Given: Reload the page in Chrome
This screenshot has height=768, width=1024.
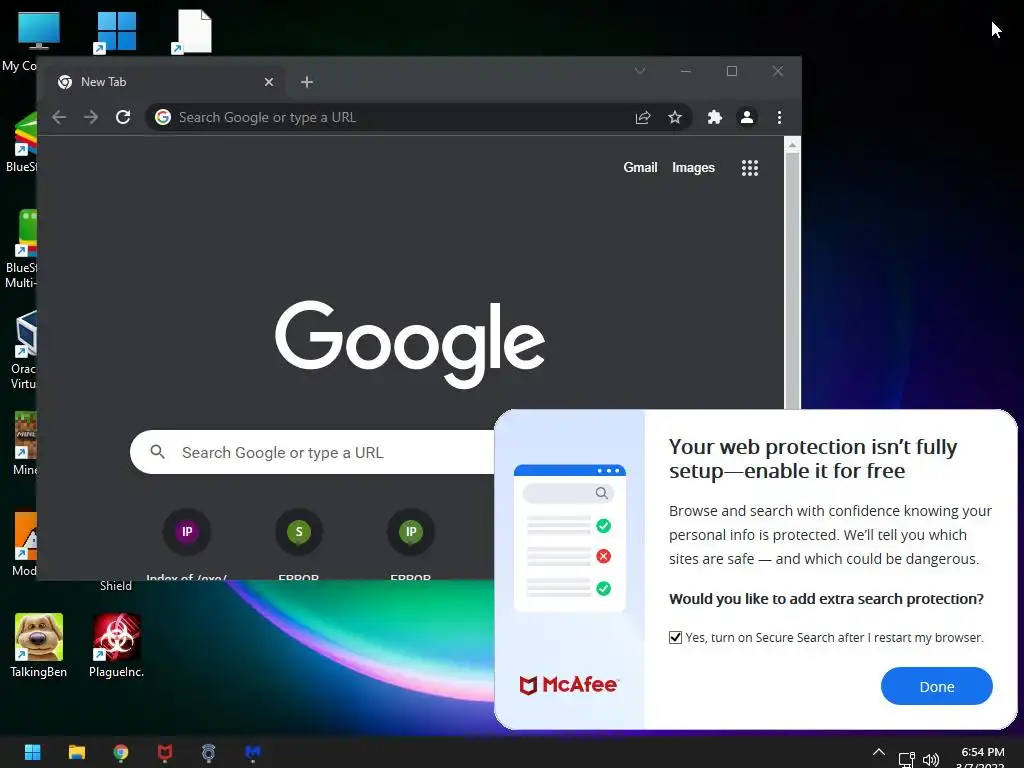Looking at the screenshot, I should [123, 118].
